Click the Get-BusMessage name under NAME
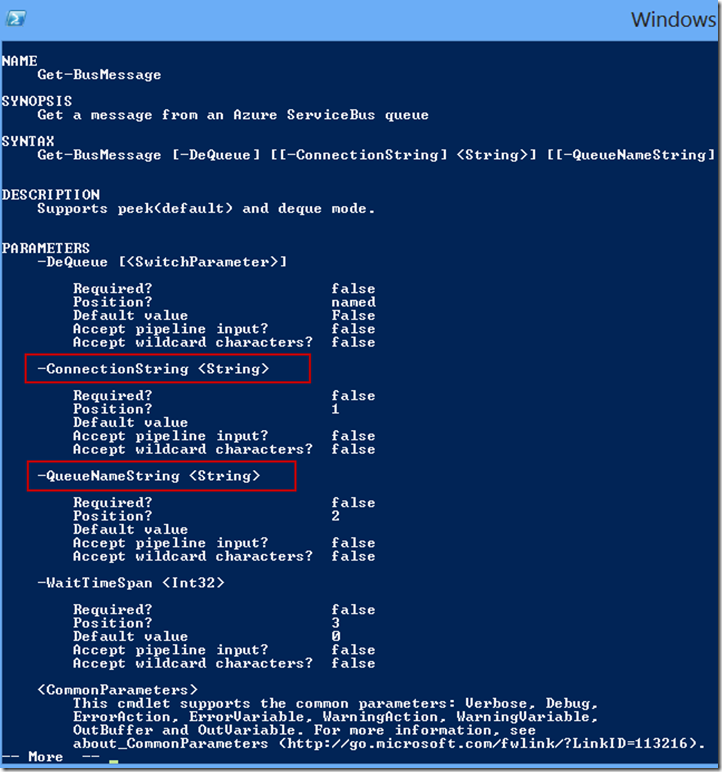Viewport: 722px width, 772px height. click(x=99, y=75)
